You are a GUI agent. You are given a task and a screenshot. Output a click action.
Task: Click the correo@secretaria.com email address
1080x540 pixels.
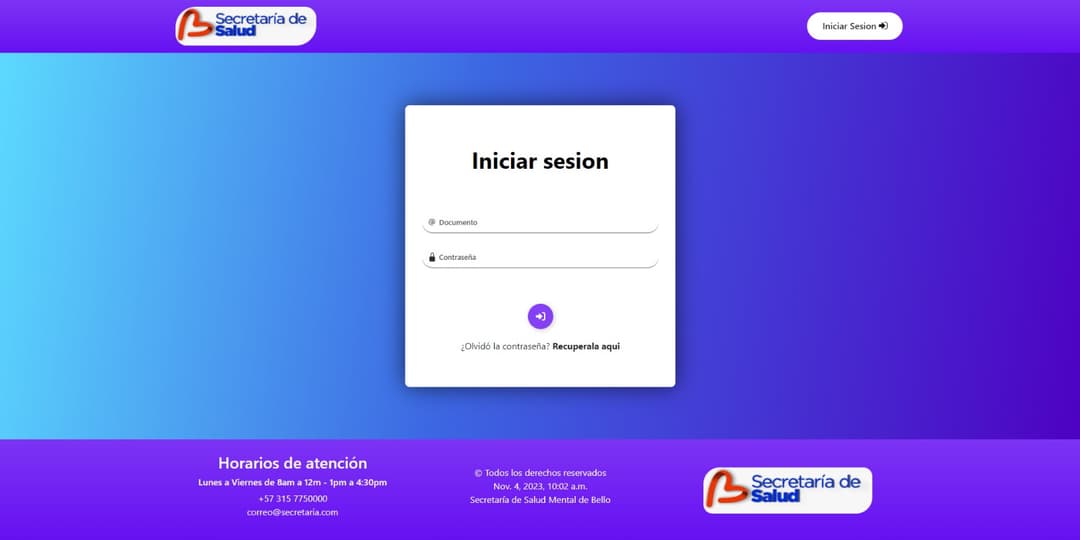click(292, 512)
